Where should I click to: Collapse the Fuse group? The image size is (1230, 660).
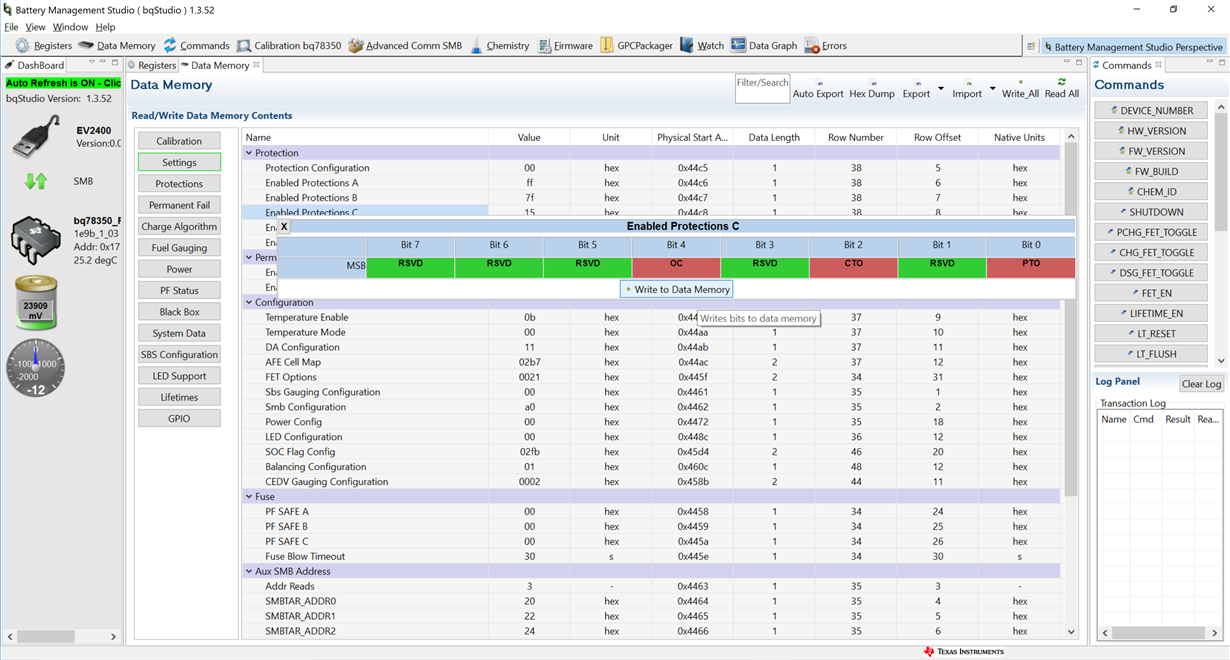[x=249, y=496]
